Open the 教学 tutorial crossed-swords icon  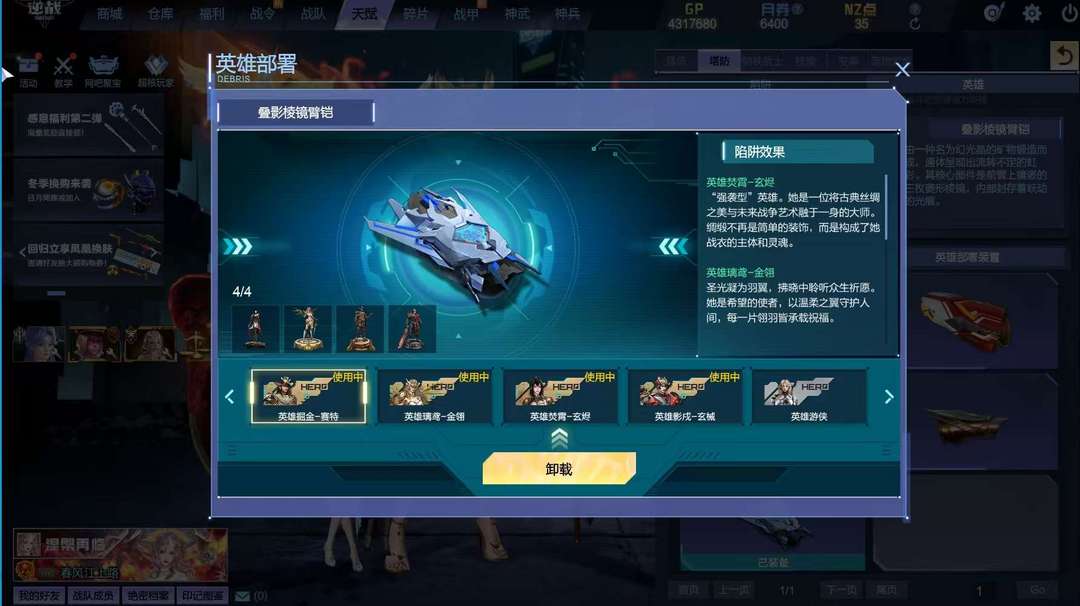pyautogui.click(x=63, y=70)
